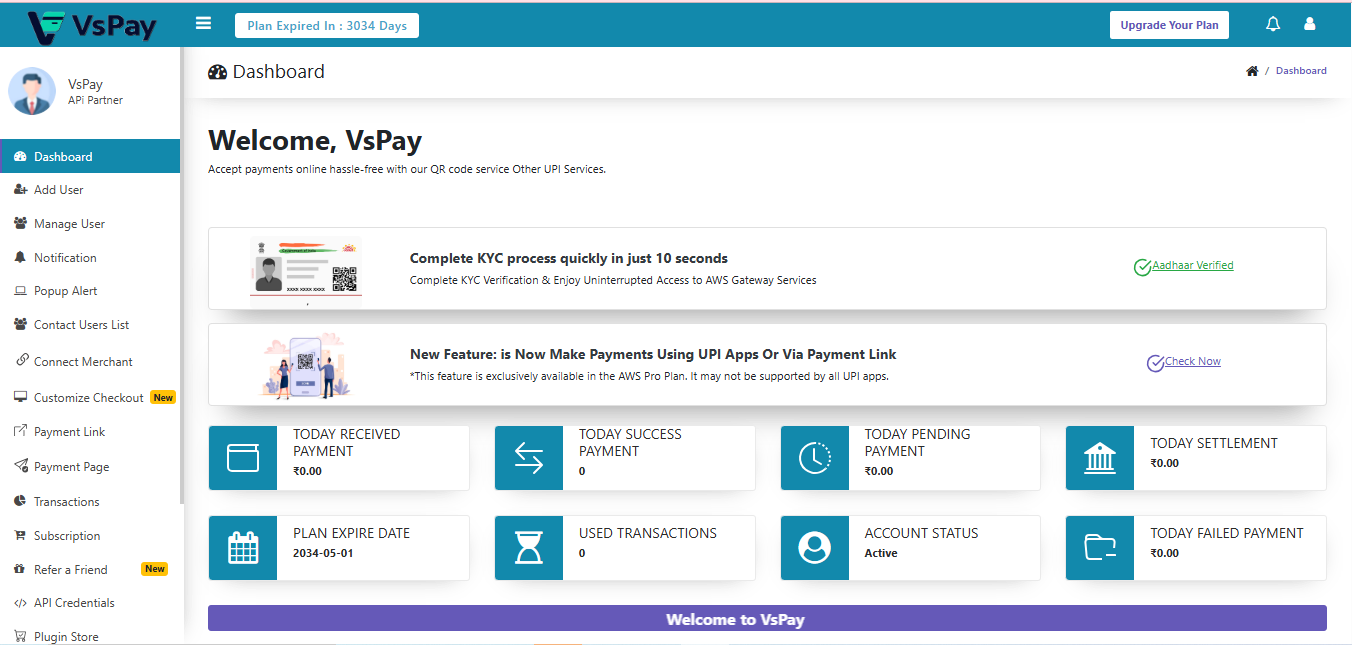This screenshot has height=645, width=1352.
Task: Click the Today Received Payment wallet icon
Action: pos(243,458)
